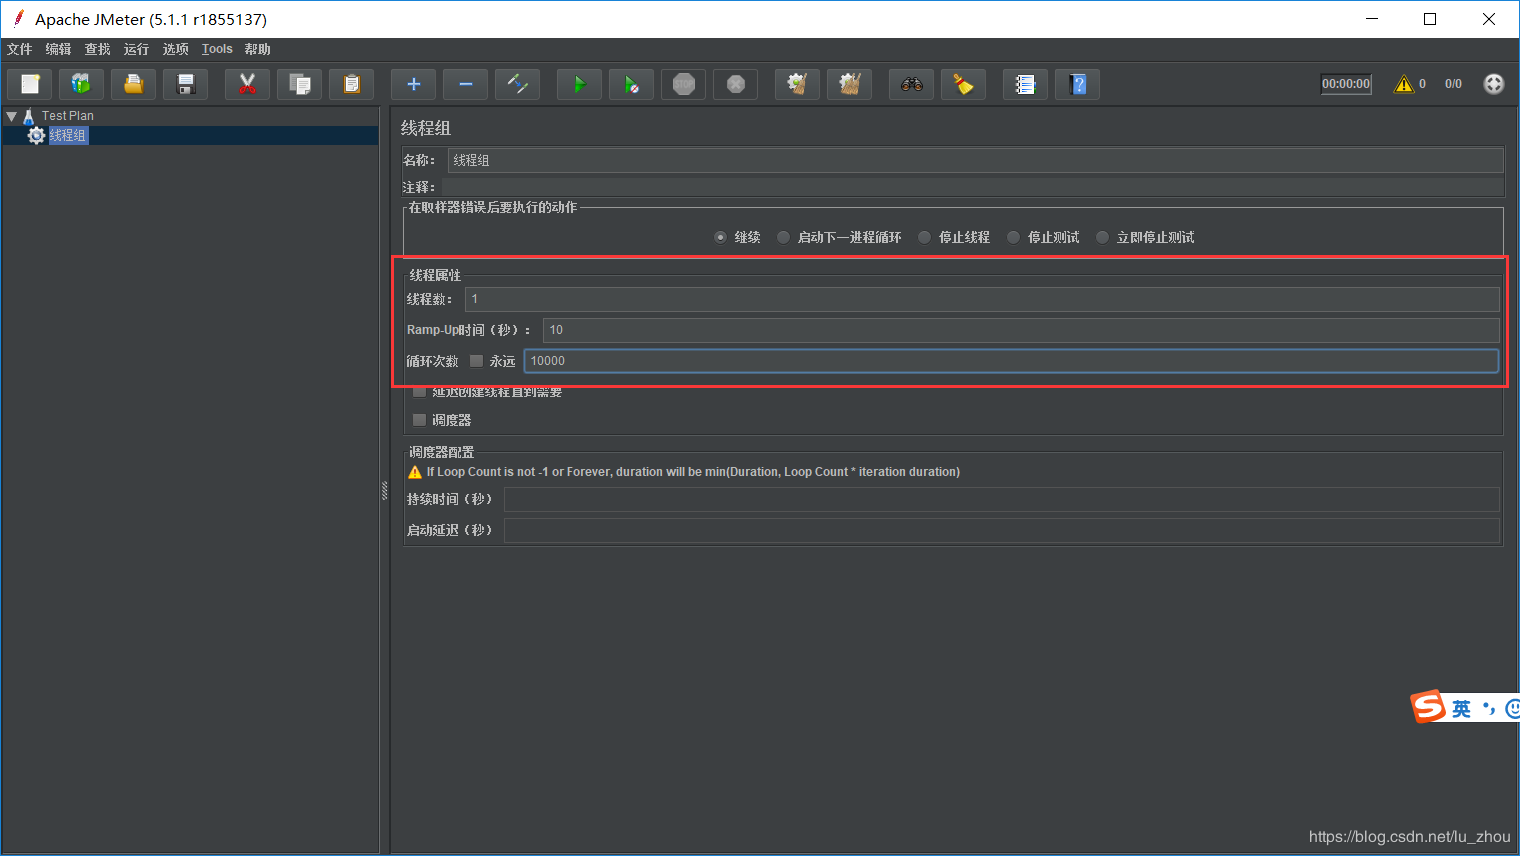Collapse the Test Plan tree node
Viewport: 1520px width, 856px height.
pos(12,116)
